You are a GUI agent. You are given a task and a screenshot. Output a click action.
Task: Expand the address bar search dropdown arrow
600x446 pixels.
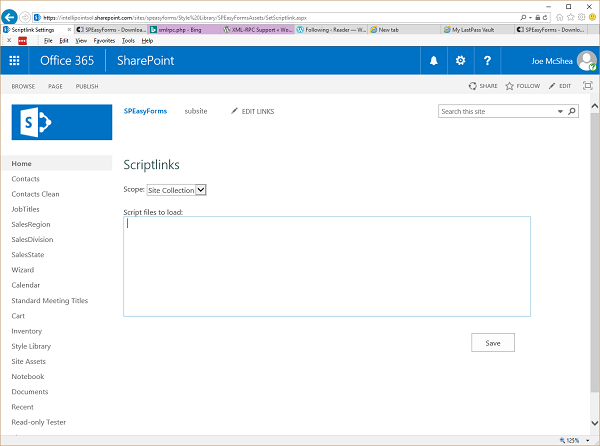tap(530, 18)
